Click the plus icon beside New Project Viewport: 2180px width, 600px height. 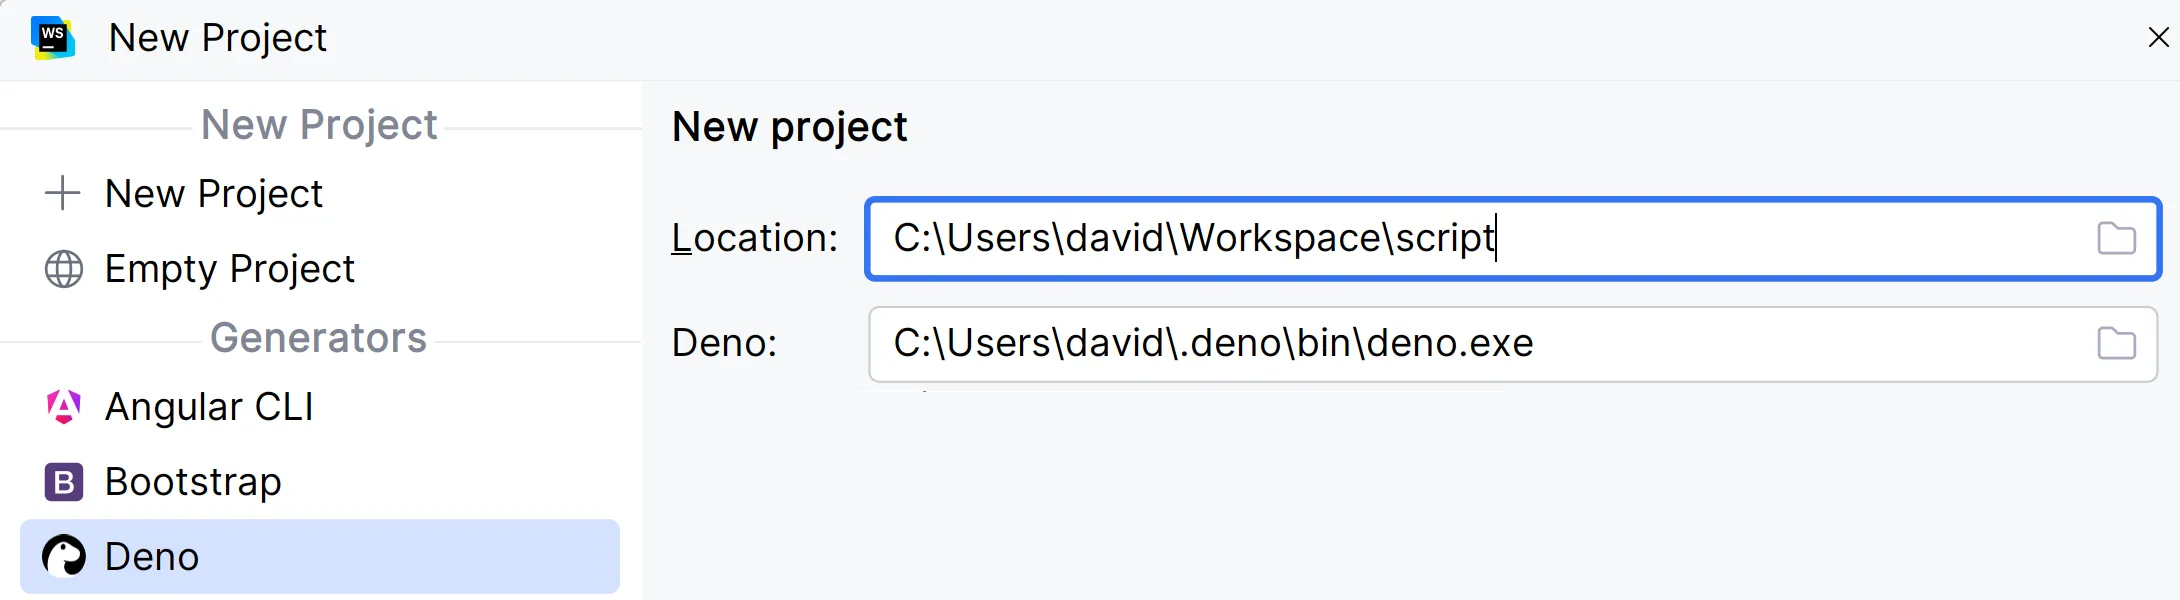click(x=63, y=193)
